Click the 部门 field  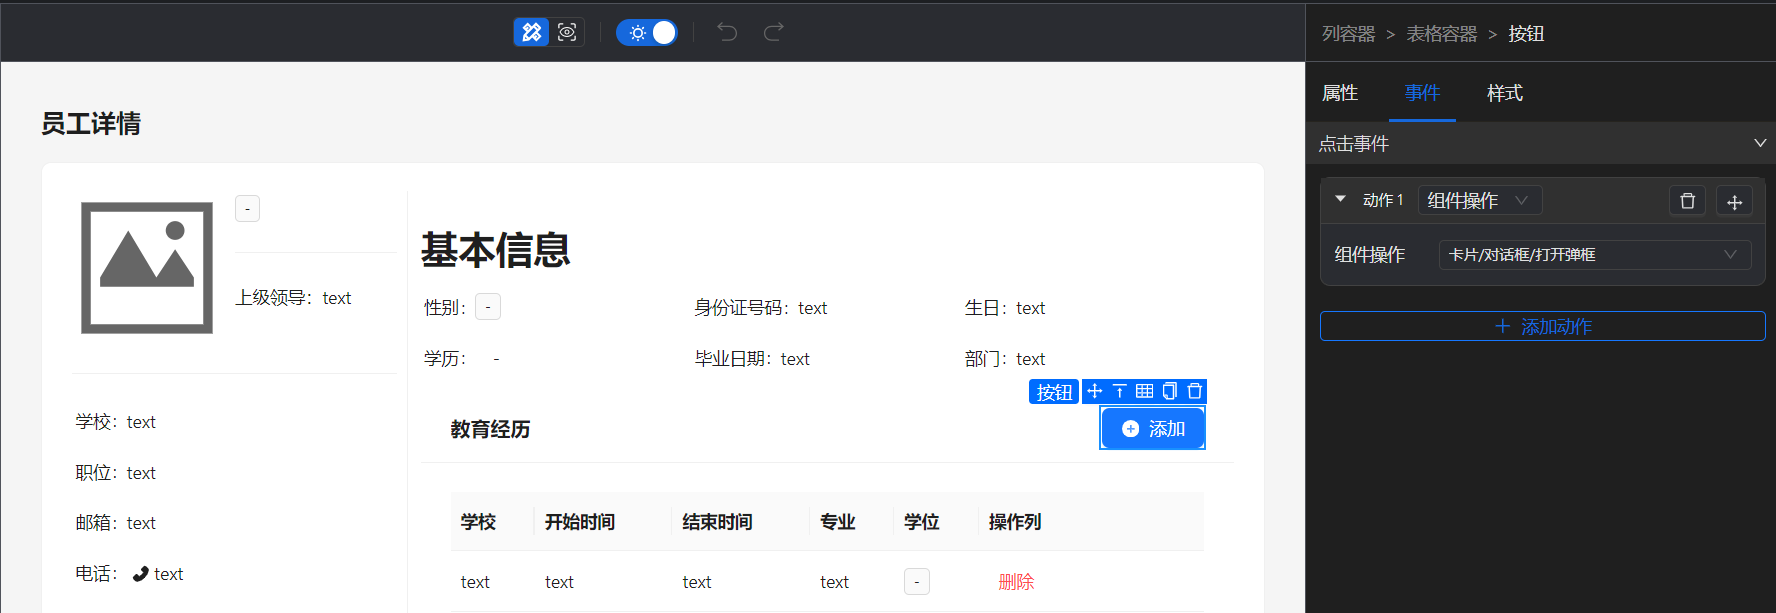[x=1005, y=359]
